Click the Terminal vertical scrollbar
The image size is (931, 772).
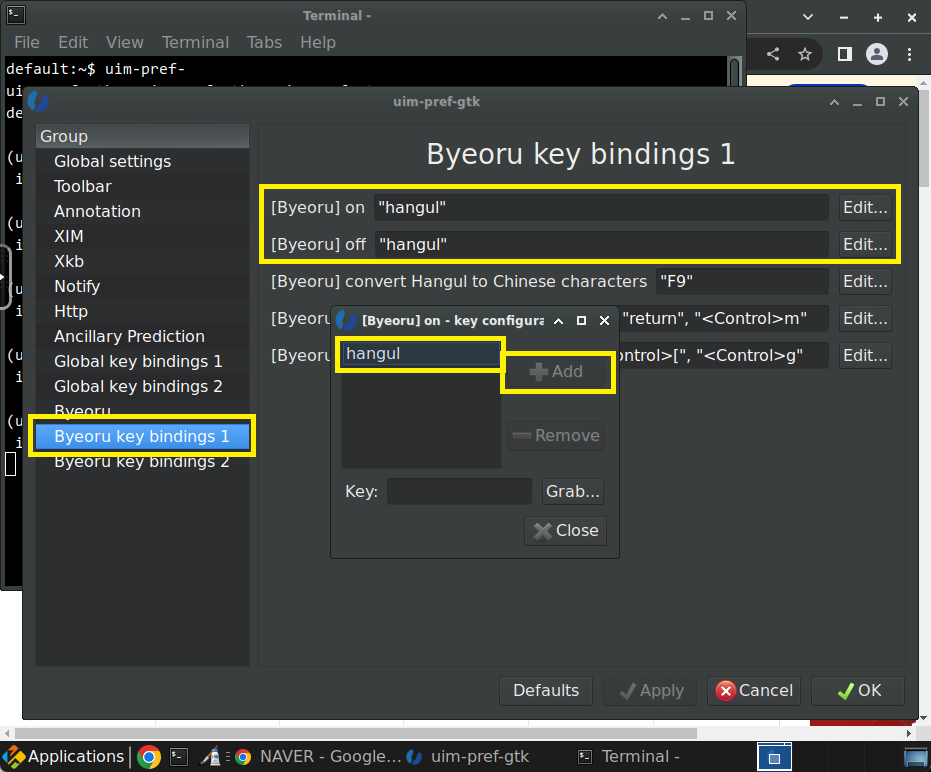(735, 72)
